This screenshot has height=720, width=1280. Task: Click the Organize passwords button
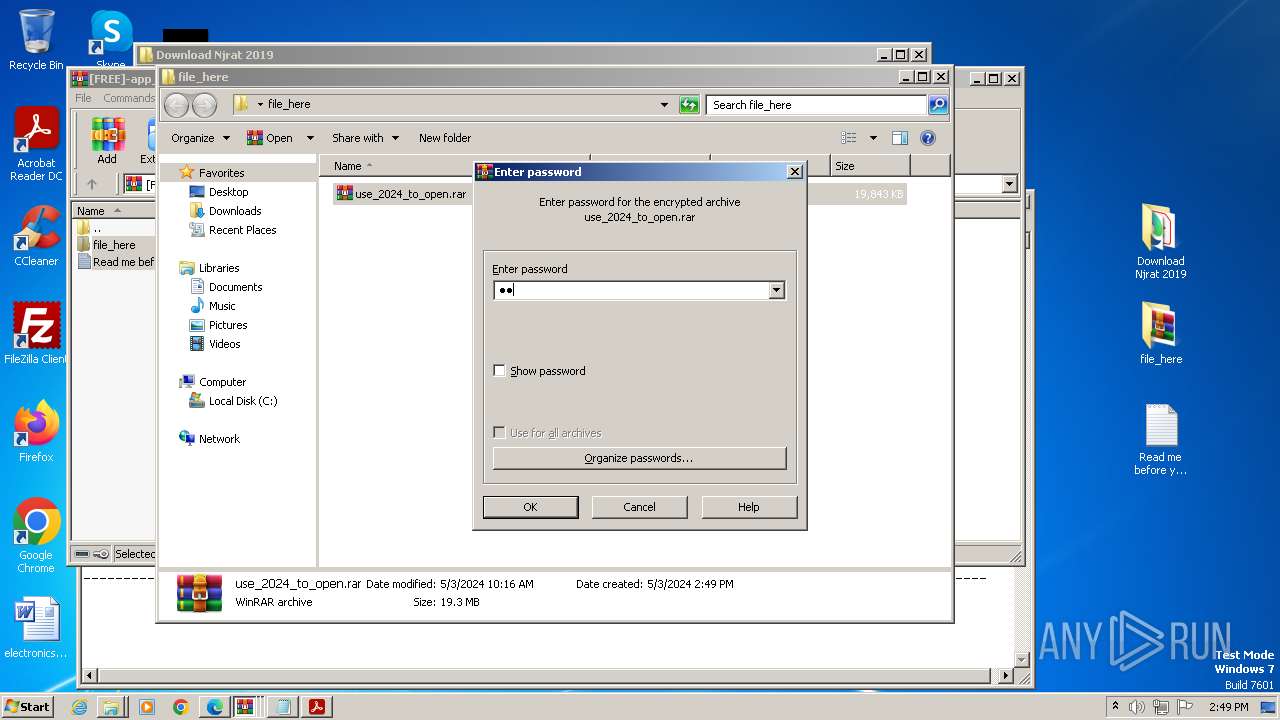[x=639, y=458]
